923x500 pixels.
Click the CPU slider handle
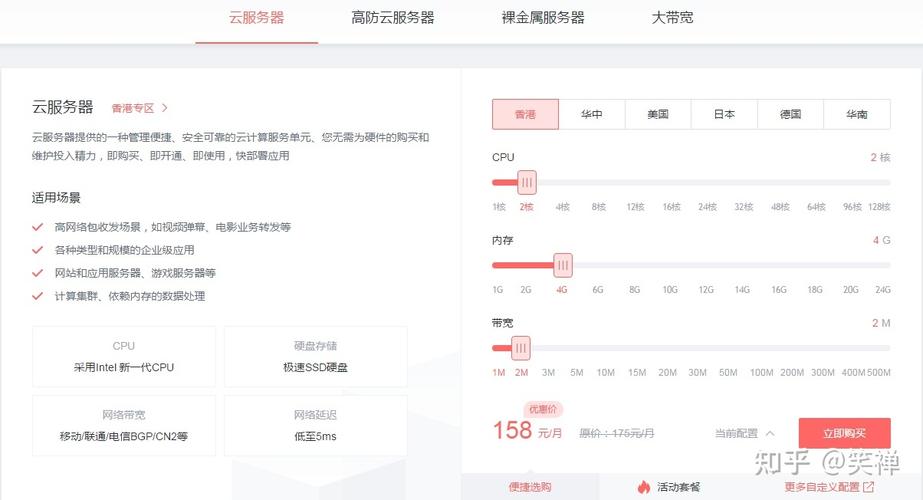tap(527, 183)
